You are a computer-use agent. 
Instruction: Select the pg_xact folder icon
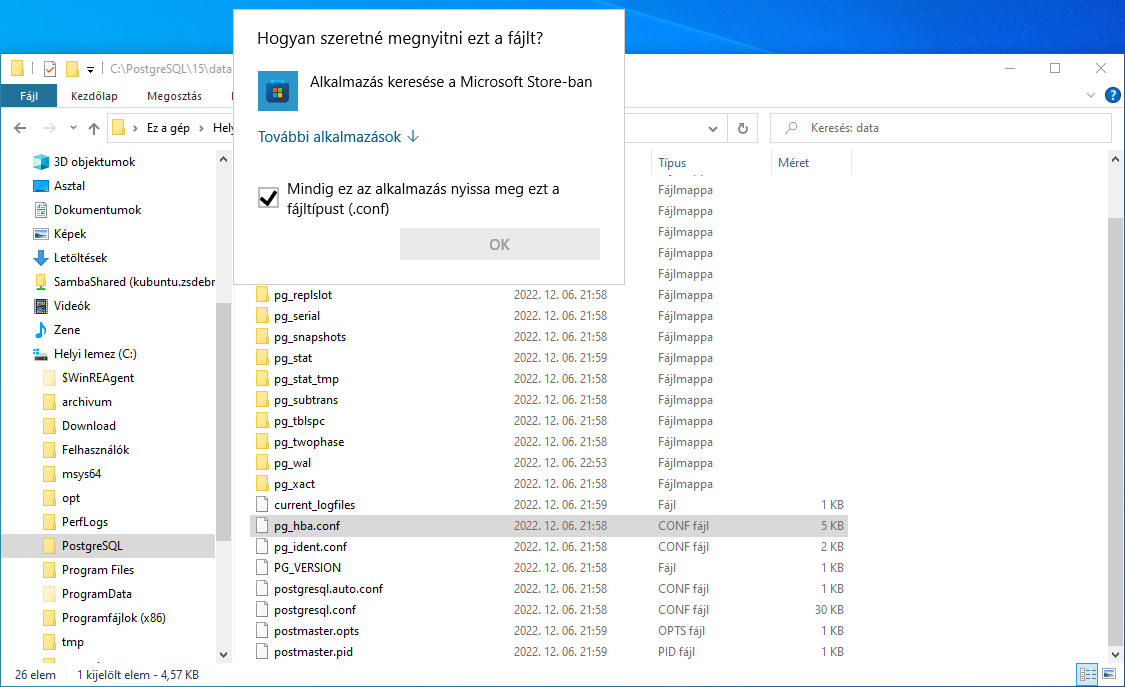pyautogui.click(x=263, y=484)
